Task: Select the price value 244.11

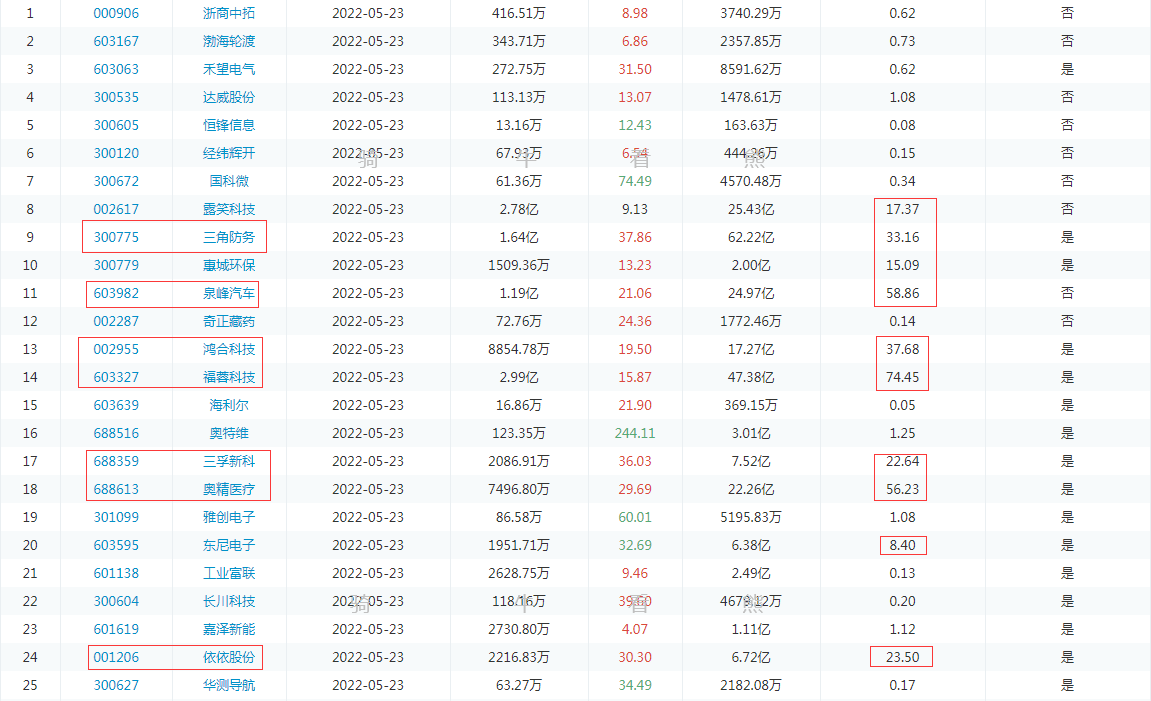Action: 635,433
